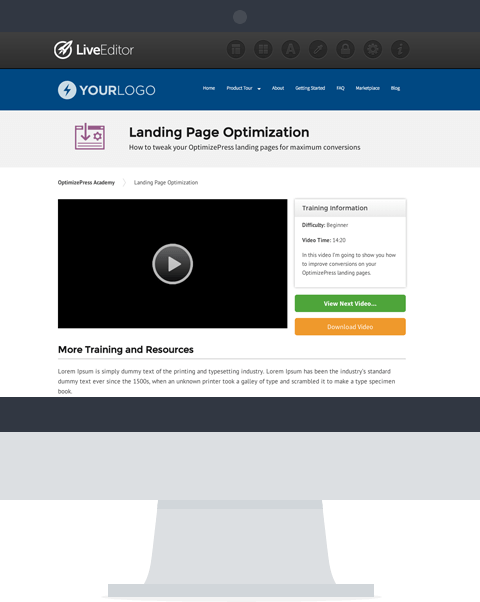Open the gear settings icon
This screenshot has width=480, height=602.
(x=373, y=50)
